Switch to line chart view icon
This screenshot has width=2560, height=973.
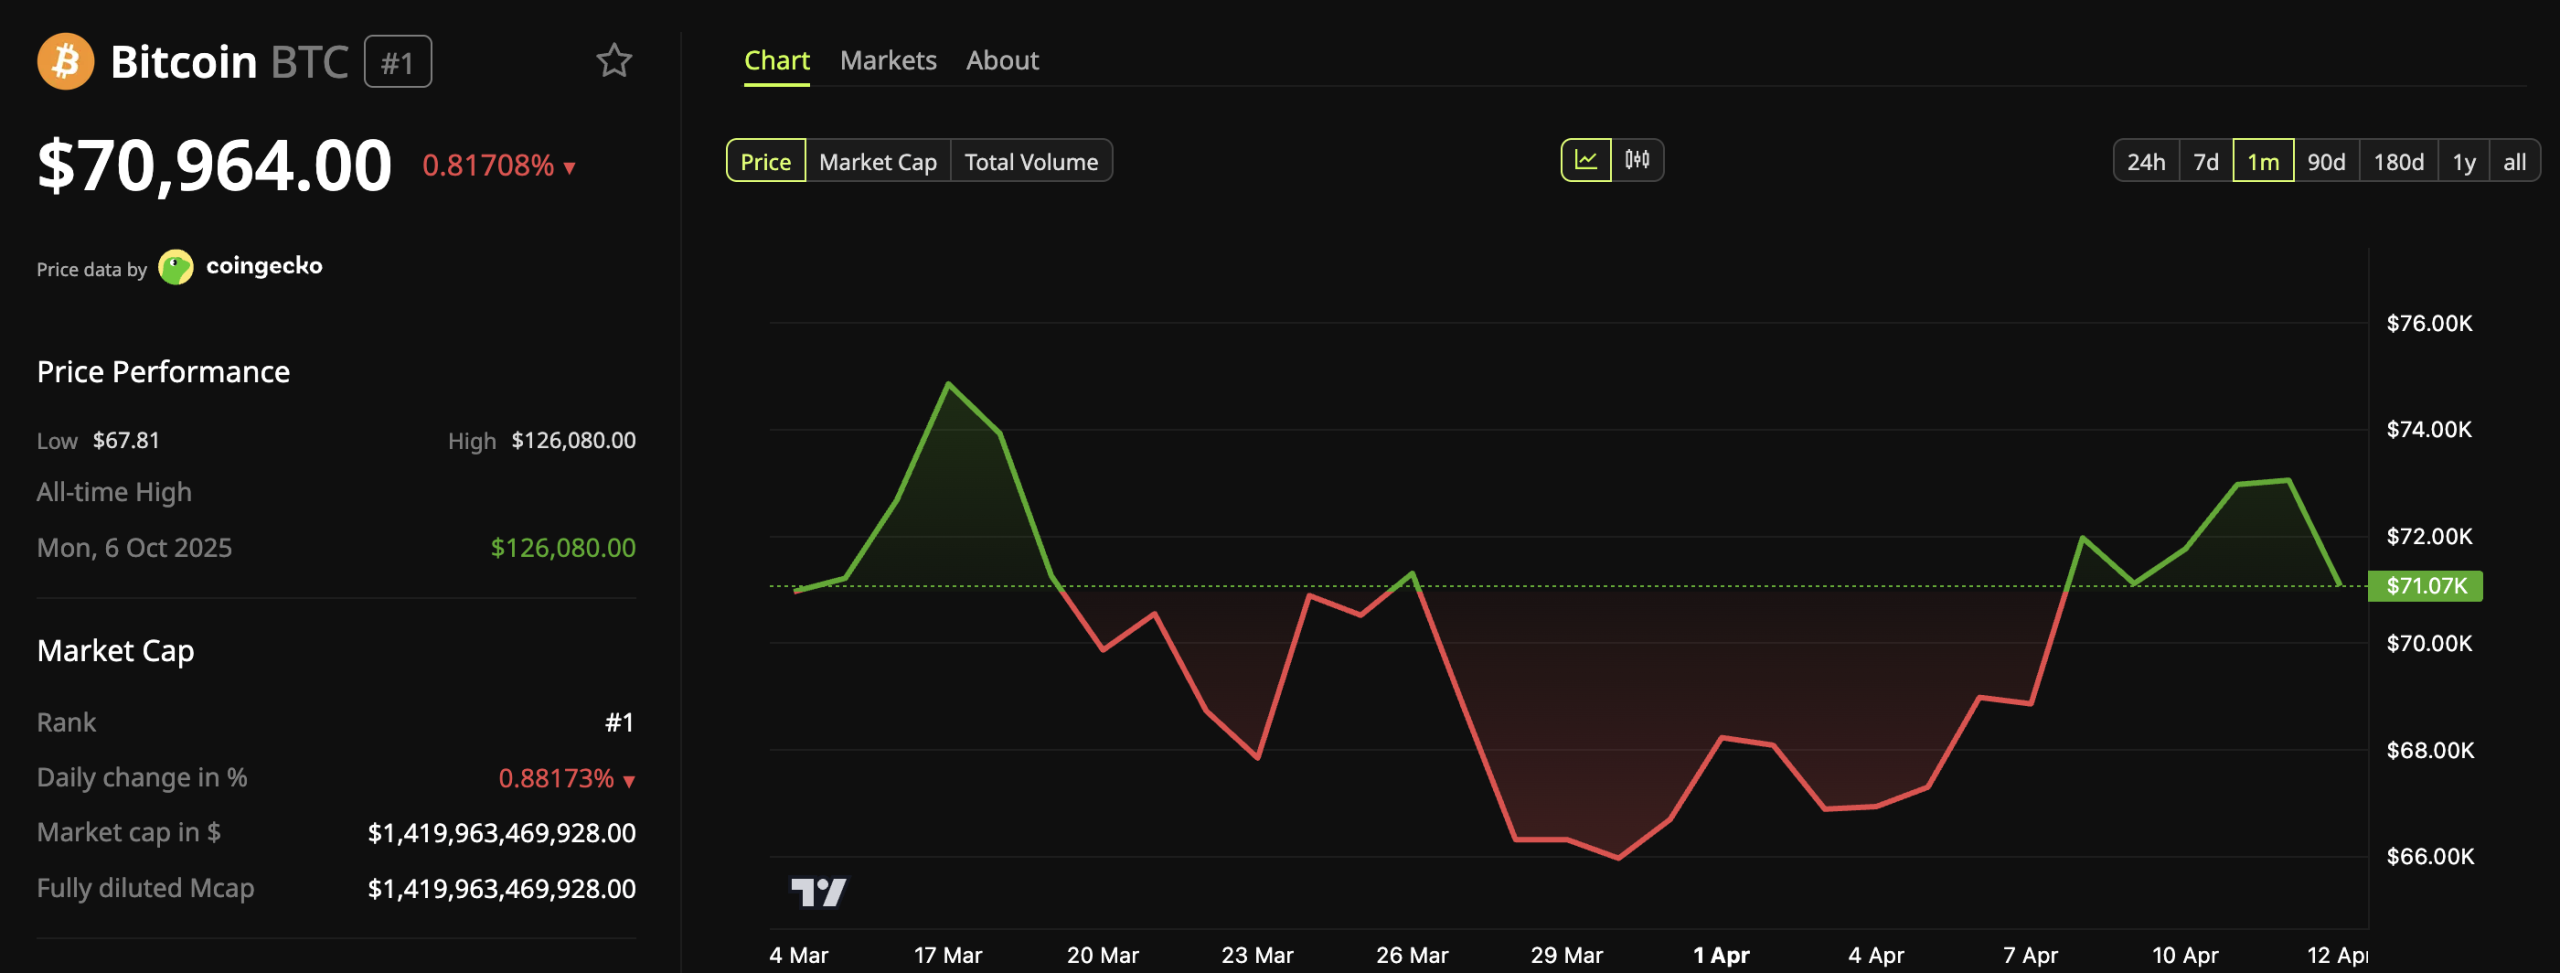1586,160
